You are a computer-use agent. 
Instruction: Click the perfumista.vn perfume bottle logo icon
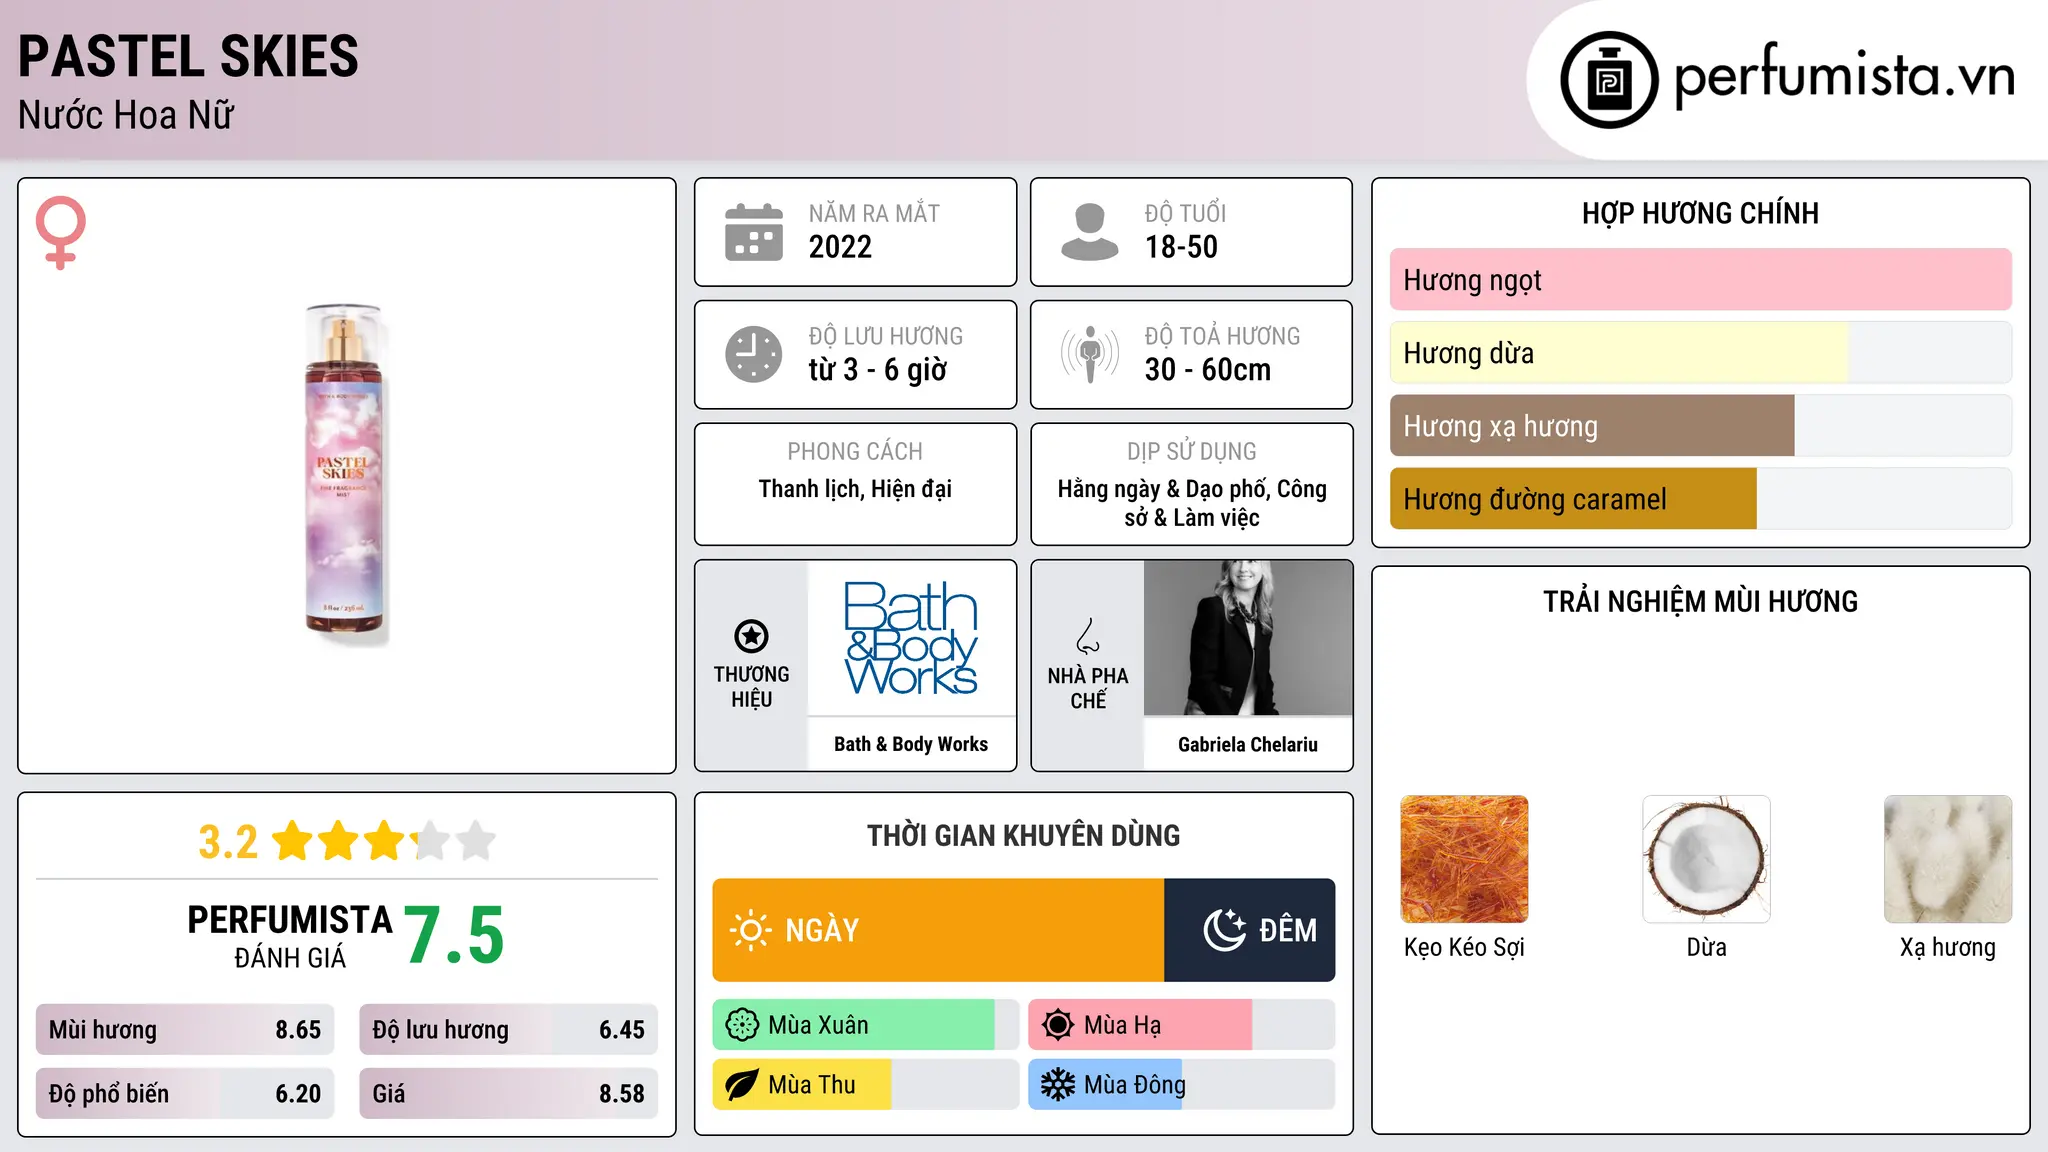(1609, 80)
